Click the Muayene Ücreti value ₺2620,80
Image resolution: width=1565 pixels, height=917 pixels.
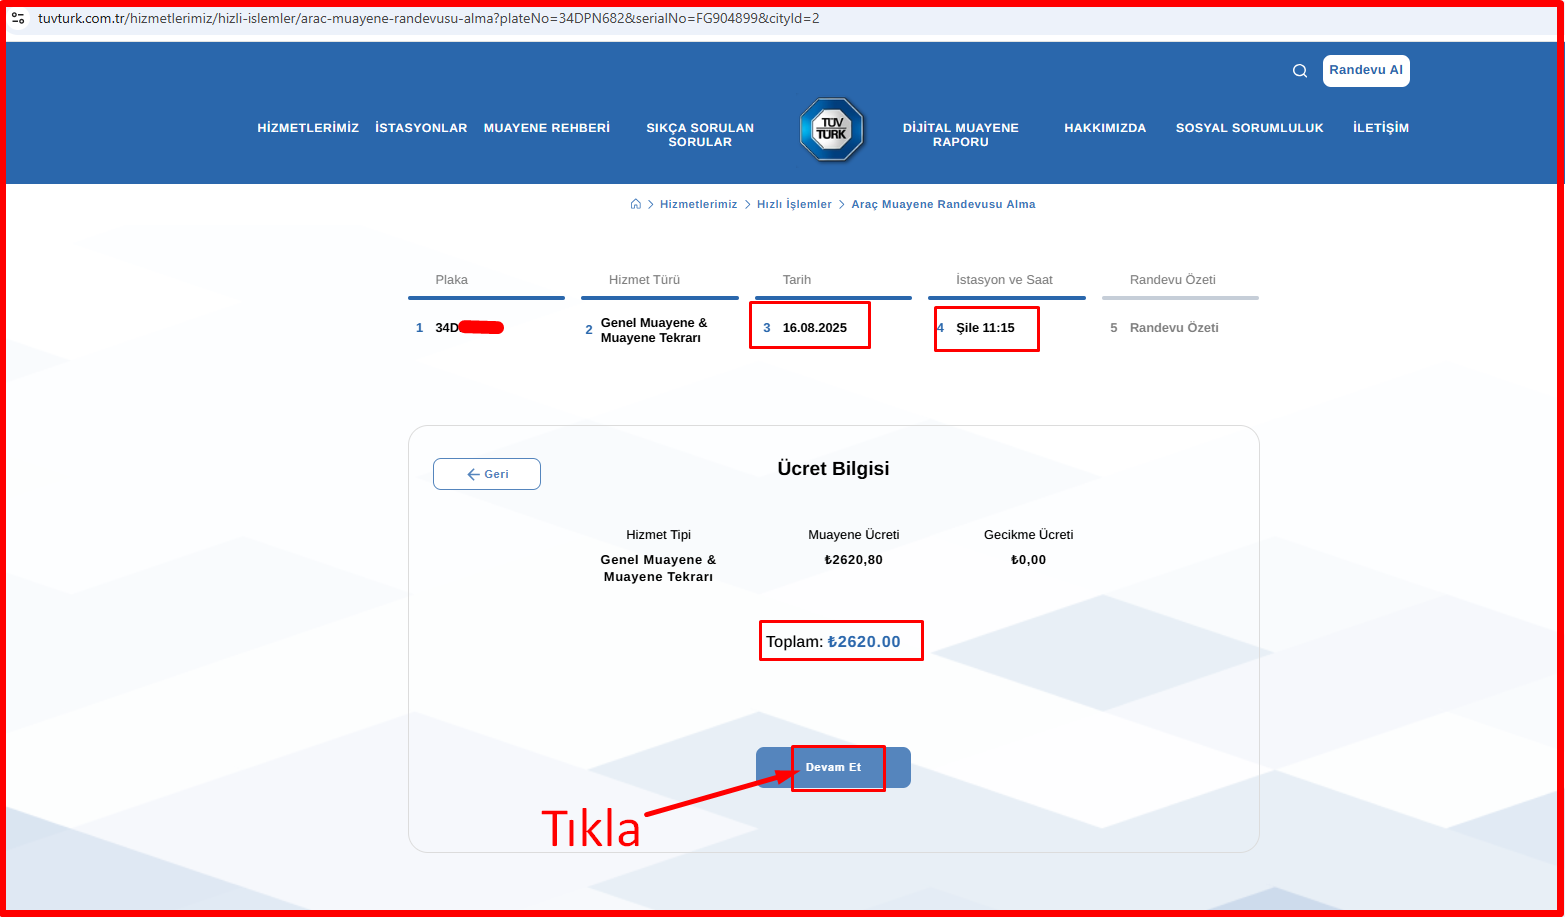click(x=854, y=560)
